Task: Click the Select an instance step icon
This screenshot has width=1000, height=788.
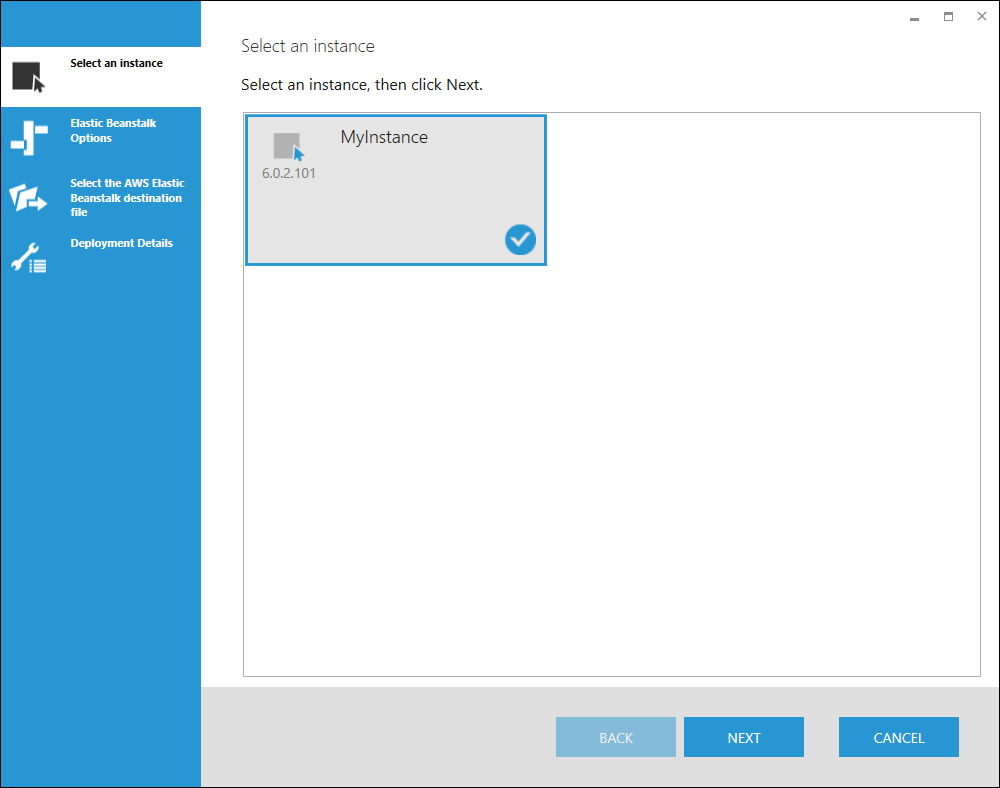Action: coord(28,77)
